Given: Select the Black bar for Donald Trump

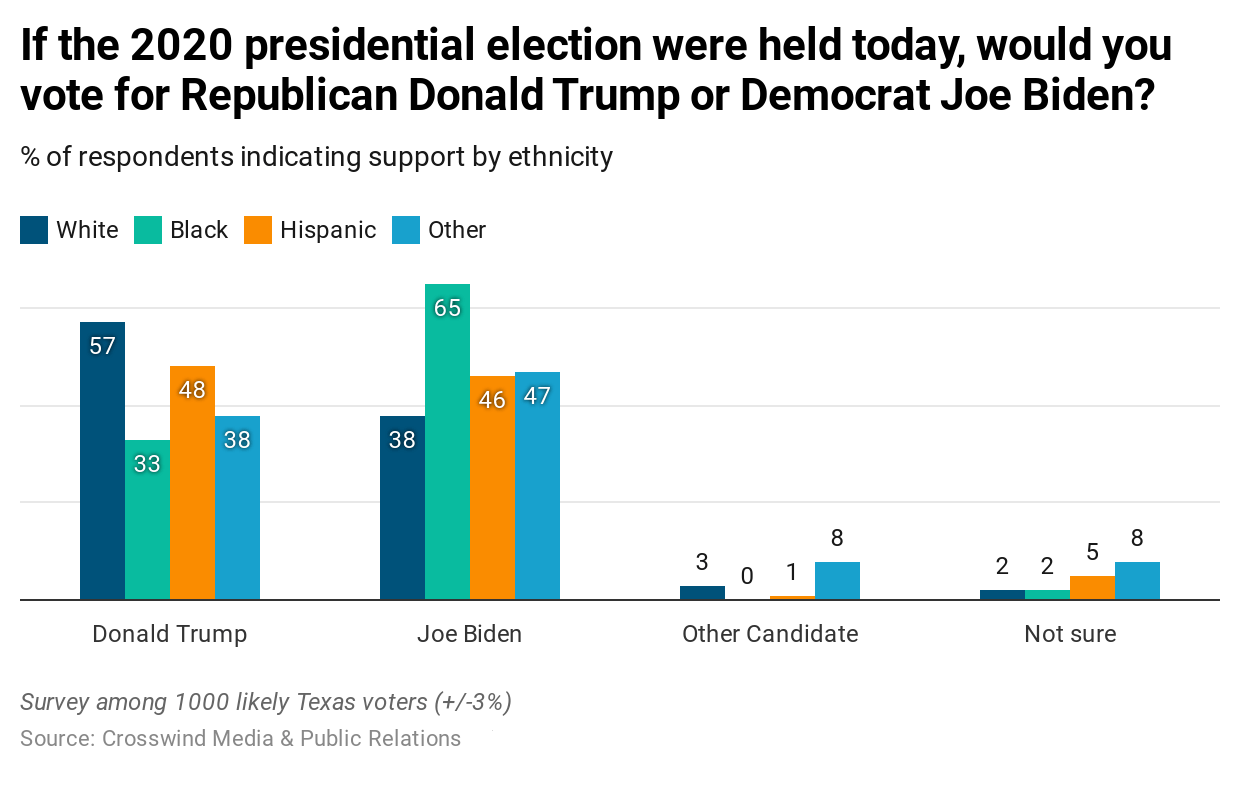Looking at the screenshot, I should pos(147,519).
